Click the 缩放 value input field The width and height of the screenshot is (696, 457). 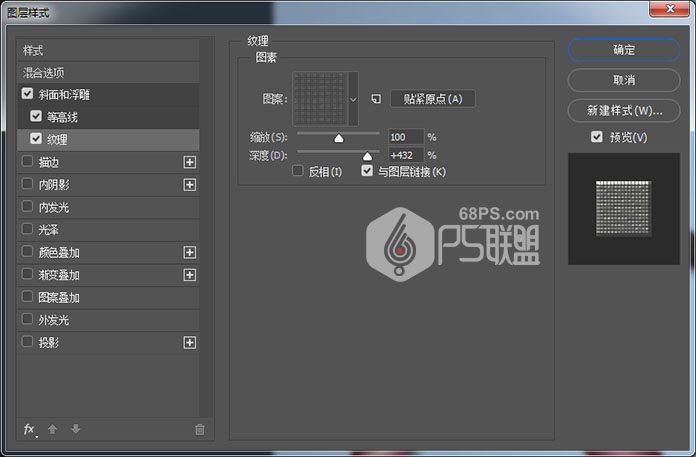(406, 137)
